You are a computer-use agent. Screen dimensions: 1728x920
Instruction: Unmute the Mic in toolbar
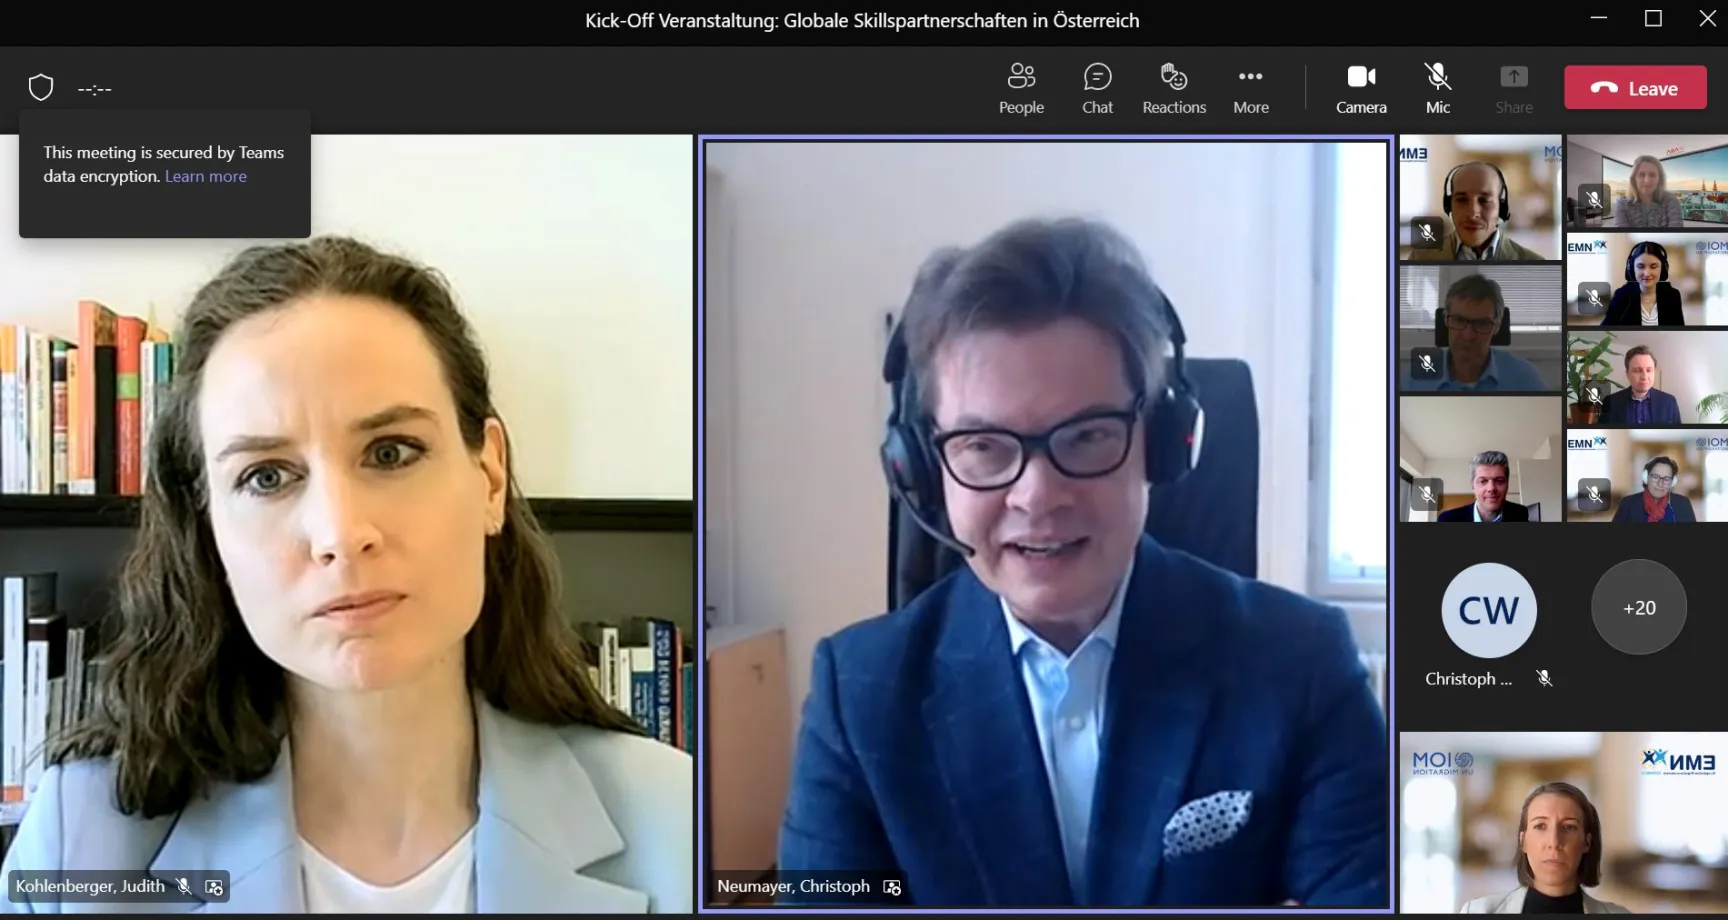click(x=1437, y=88)
